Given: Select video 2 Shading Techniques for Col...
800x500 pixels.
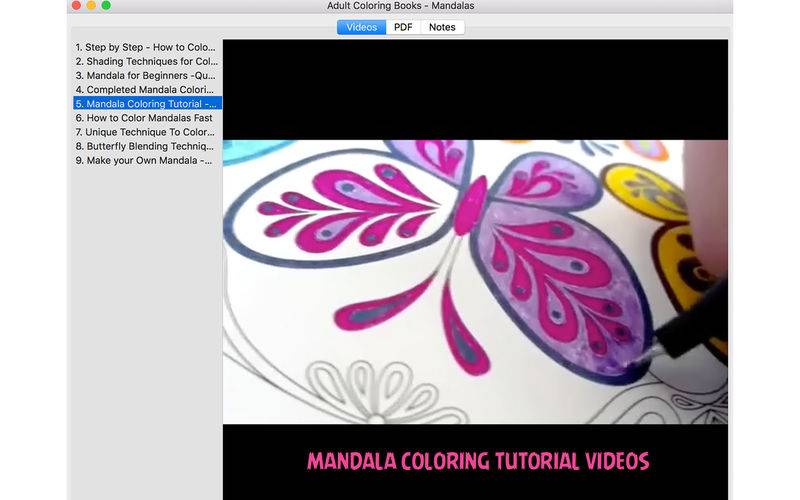Looking at the screenshot, I should click(x=147, y=61).
